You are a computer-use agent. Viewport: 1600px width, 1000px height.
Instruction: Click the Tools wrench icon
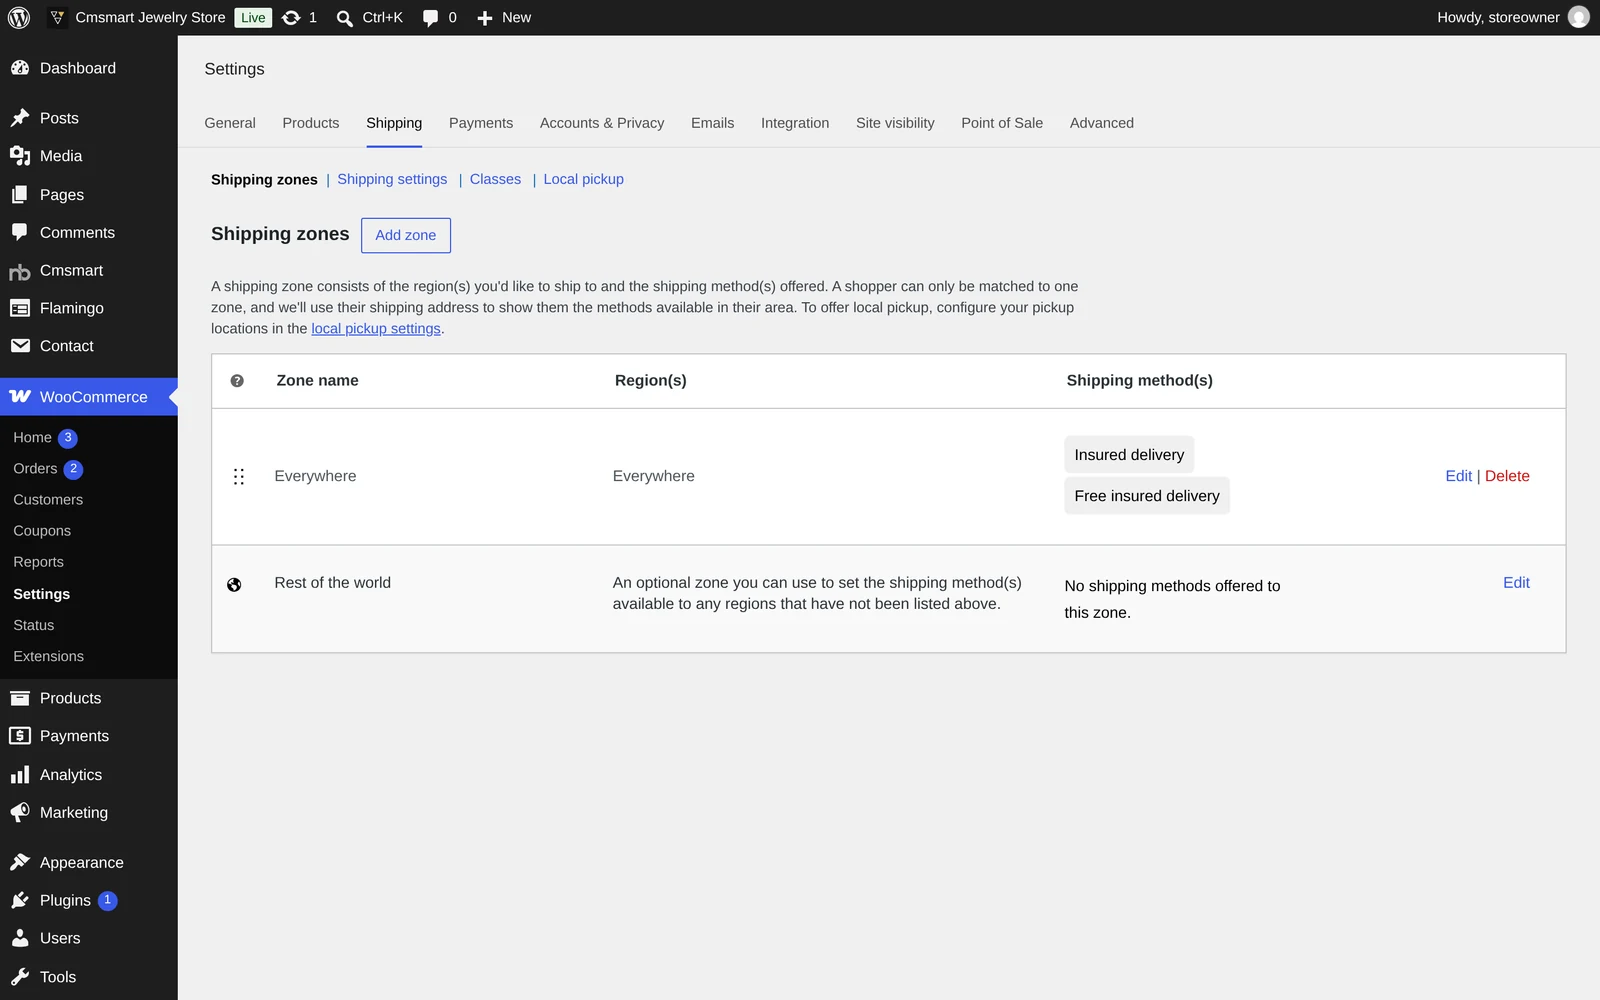pos(20,977)
